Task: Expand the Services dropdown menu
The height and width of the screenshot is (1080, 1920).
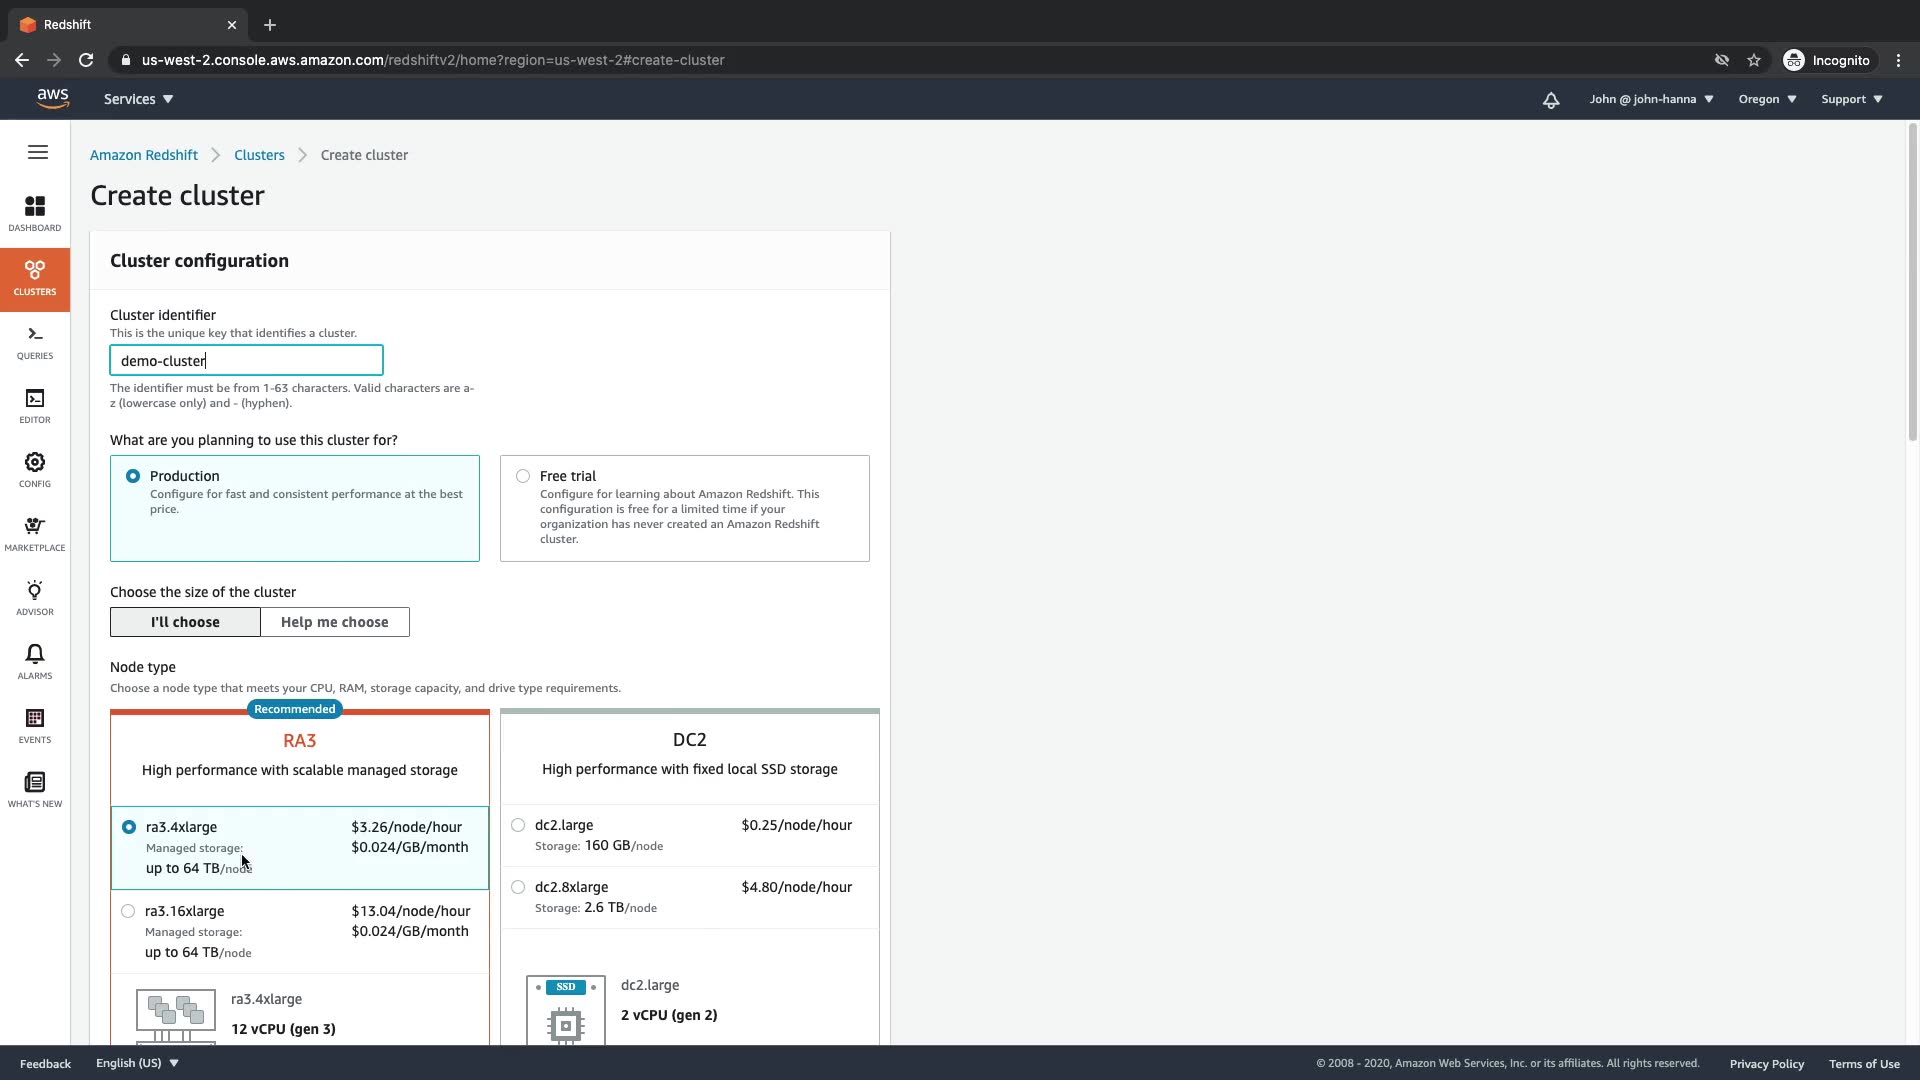Action: click(x=138, y=99)
